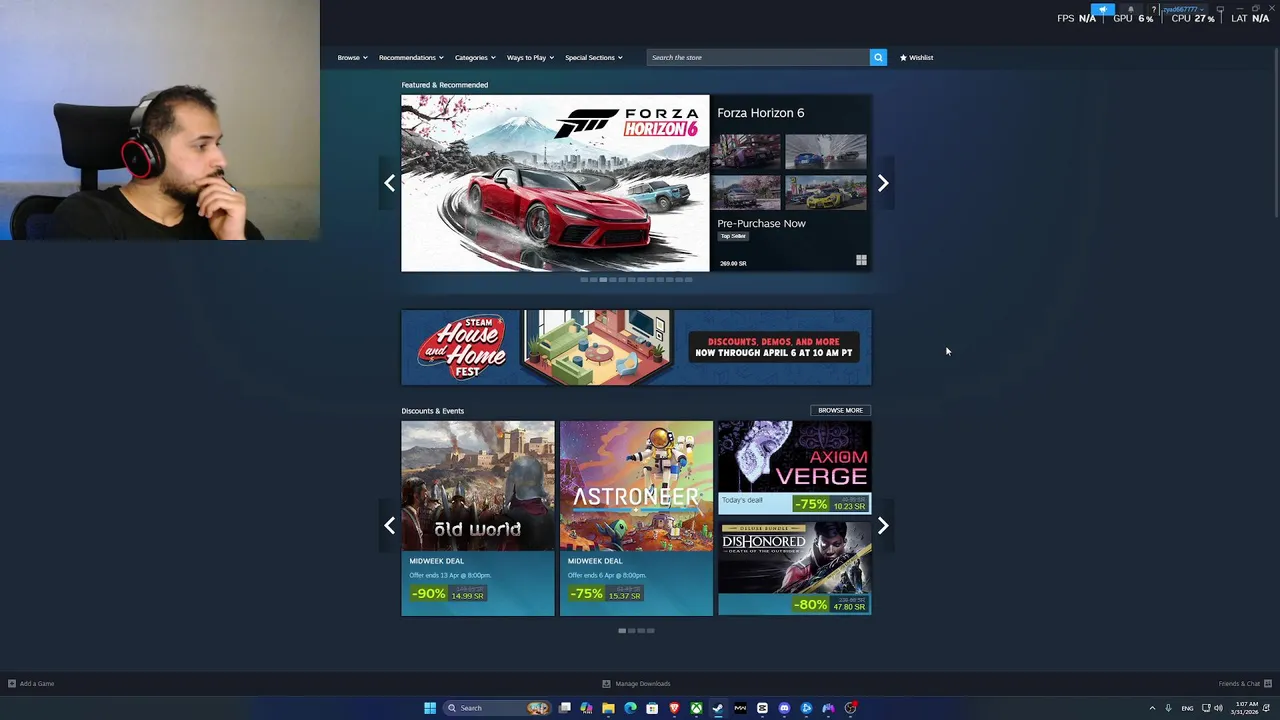Click the Steam help question mark icon
This screenshot has width=1280, height=720.
pos(1153,9)
